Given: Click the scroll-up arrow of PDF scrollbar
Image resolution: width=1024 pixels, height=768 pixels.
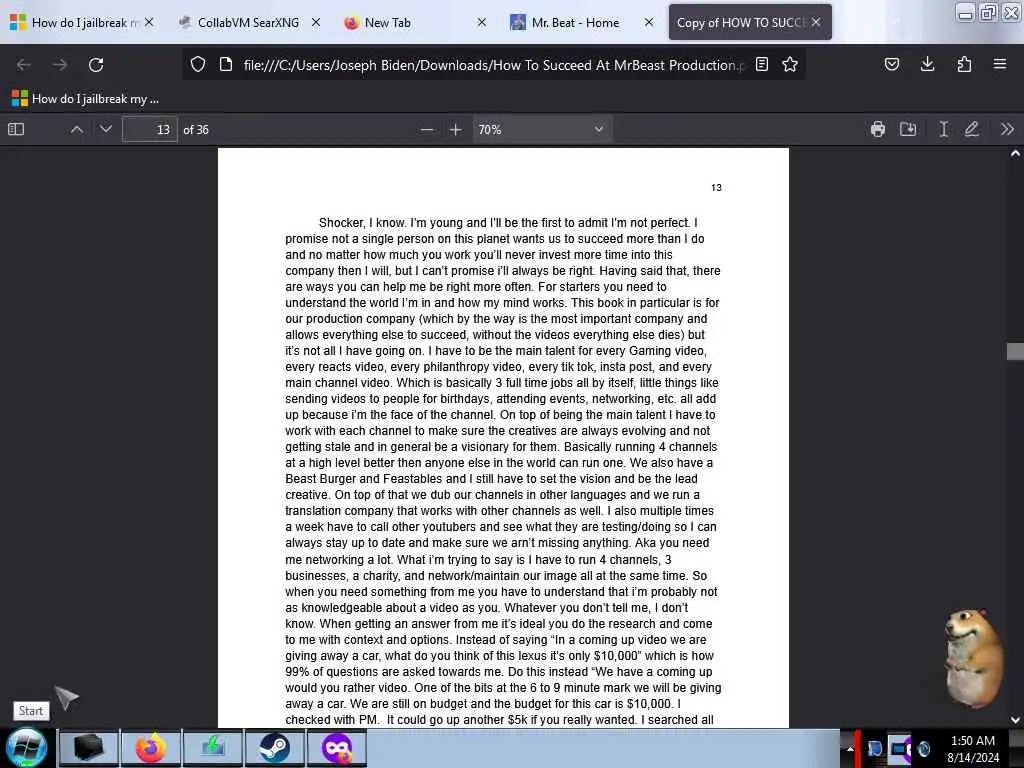Looking at the screenshot, I should (x=1015, y=154).
